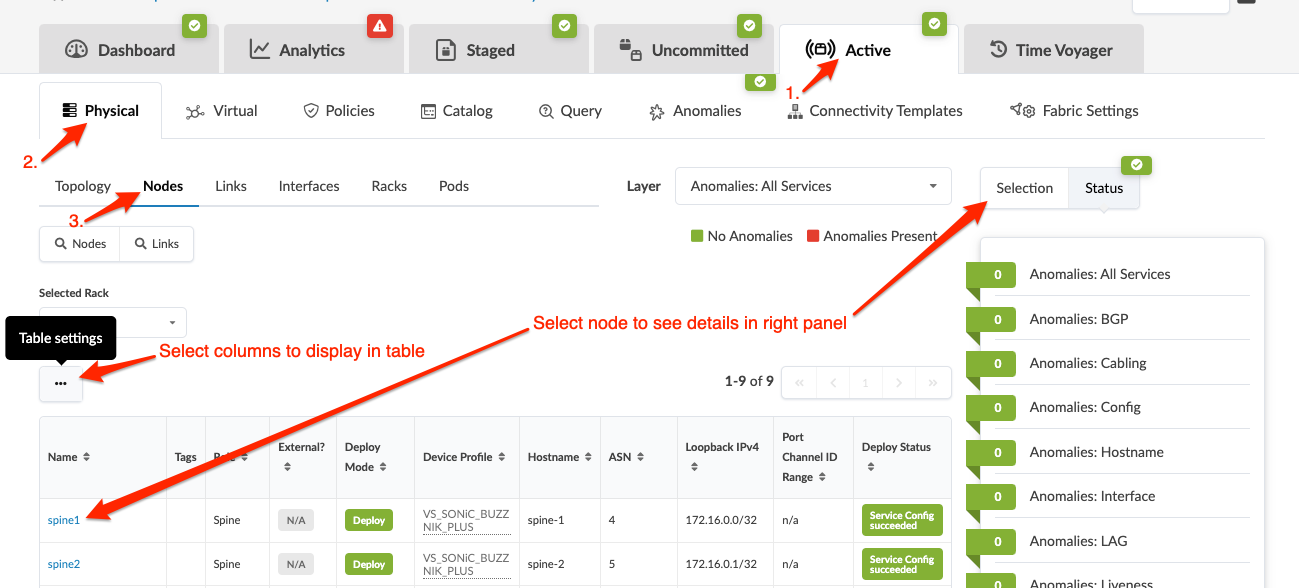
Task: Click Device Profile link for spine2
Action: click(466, 564)
